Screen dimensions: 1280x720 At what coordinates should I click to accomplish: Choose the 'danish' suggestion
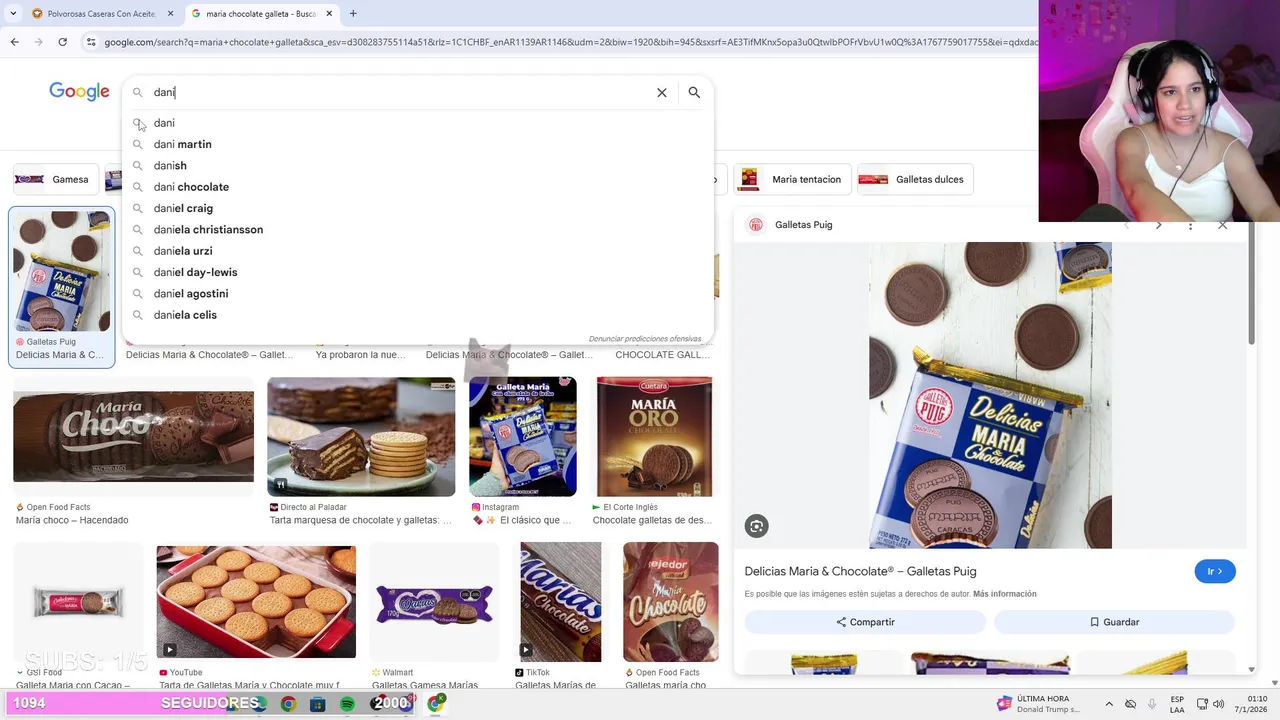point(418,165)
